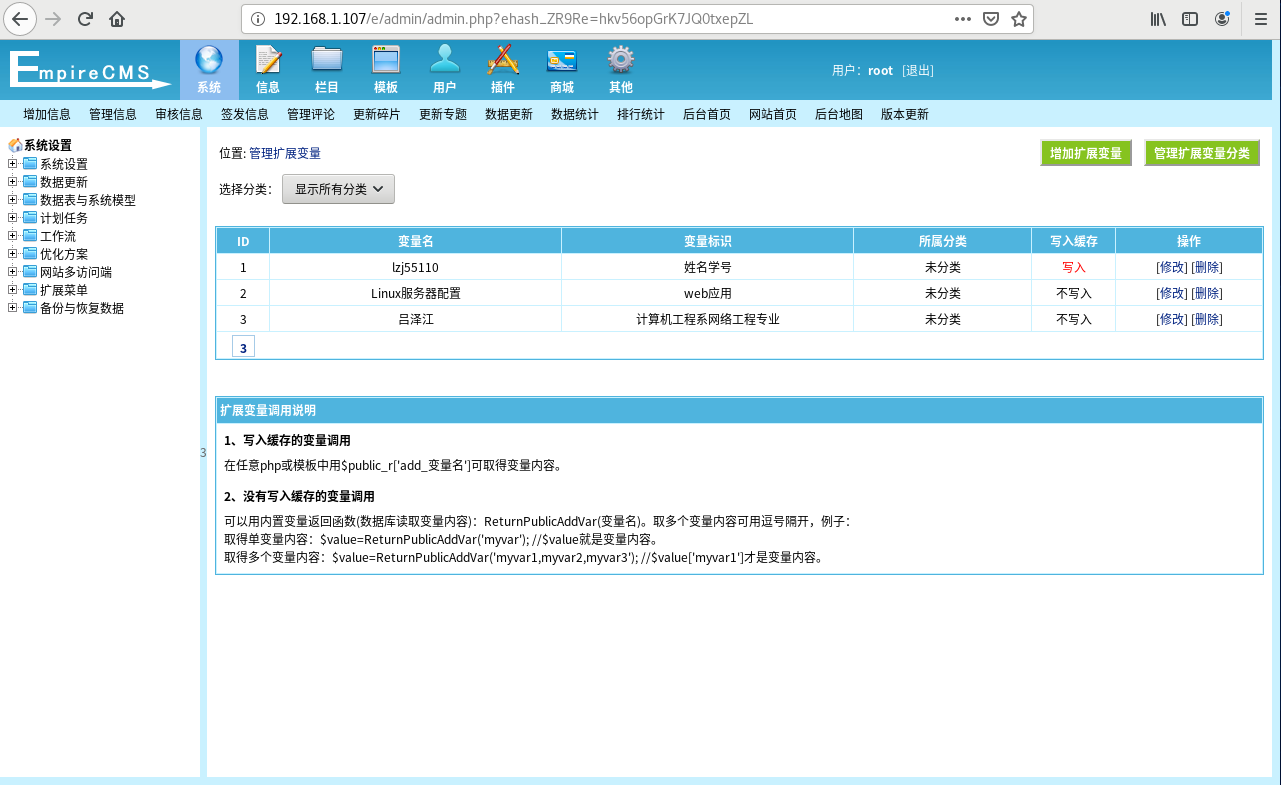
Task: Open page actions three-dot menu
Action: [x=963, y=18]
